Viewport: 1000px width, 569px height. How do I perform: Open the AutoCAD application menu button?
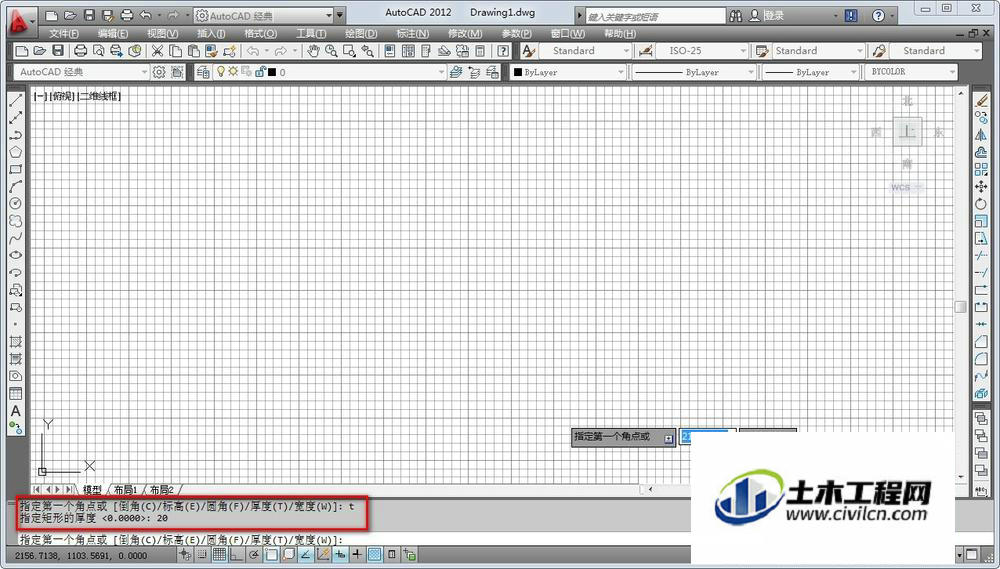22,20
